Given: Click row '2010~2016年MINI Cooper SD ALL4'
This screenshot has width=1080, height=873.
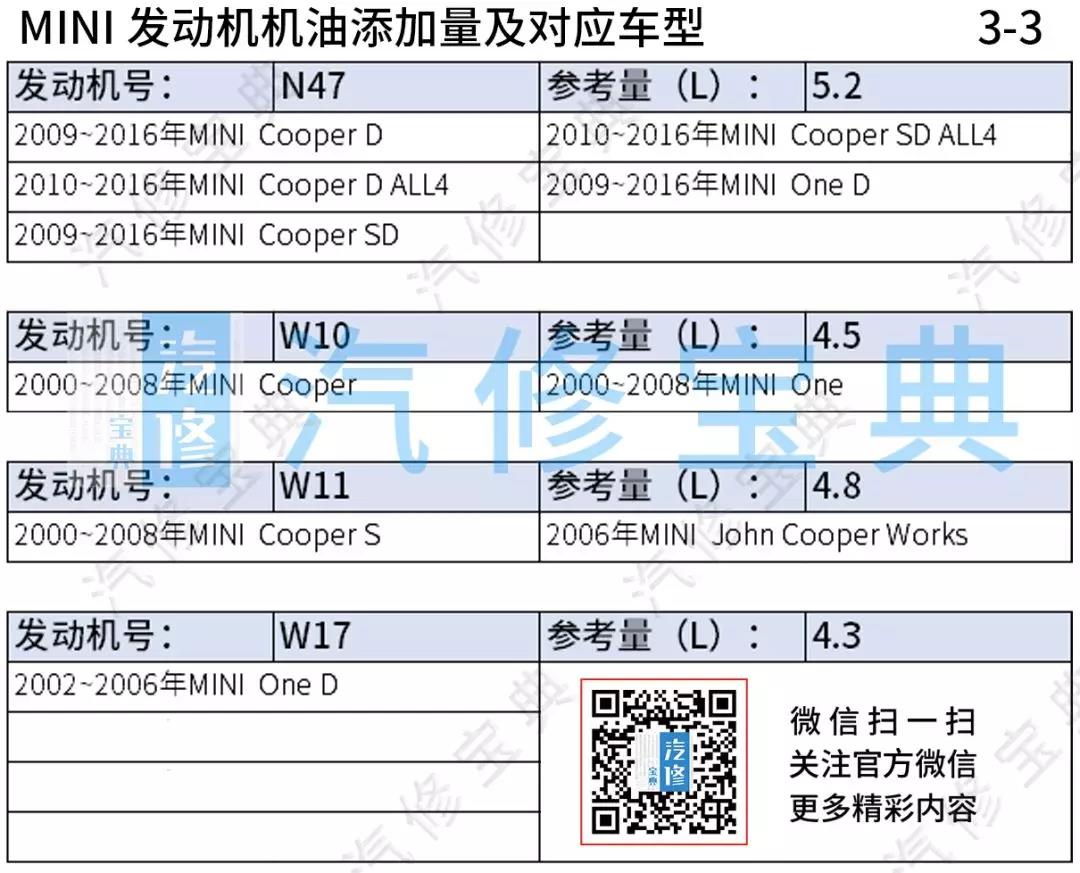Looking at the screenshot, I should point(805,136).
